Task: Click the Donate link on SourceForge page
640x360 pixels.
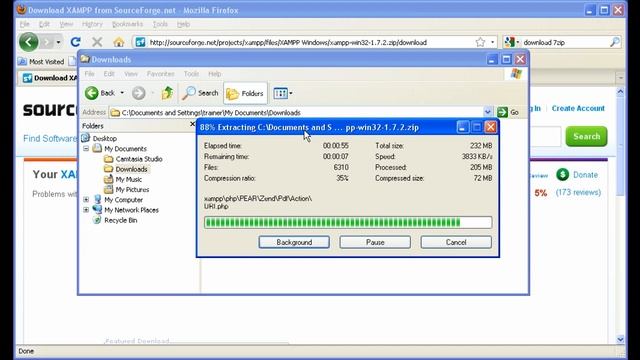Action: pyautogui.click(x=585, y=175)
